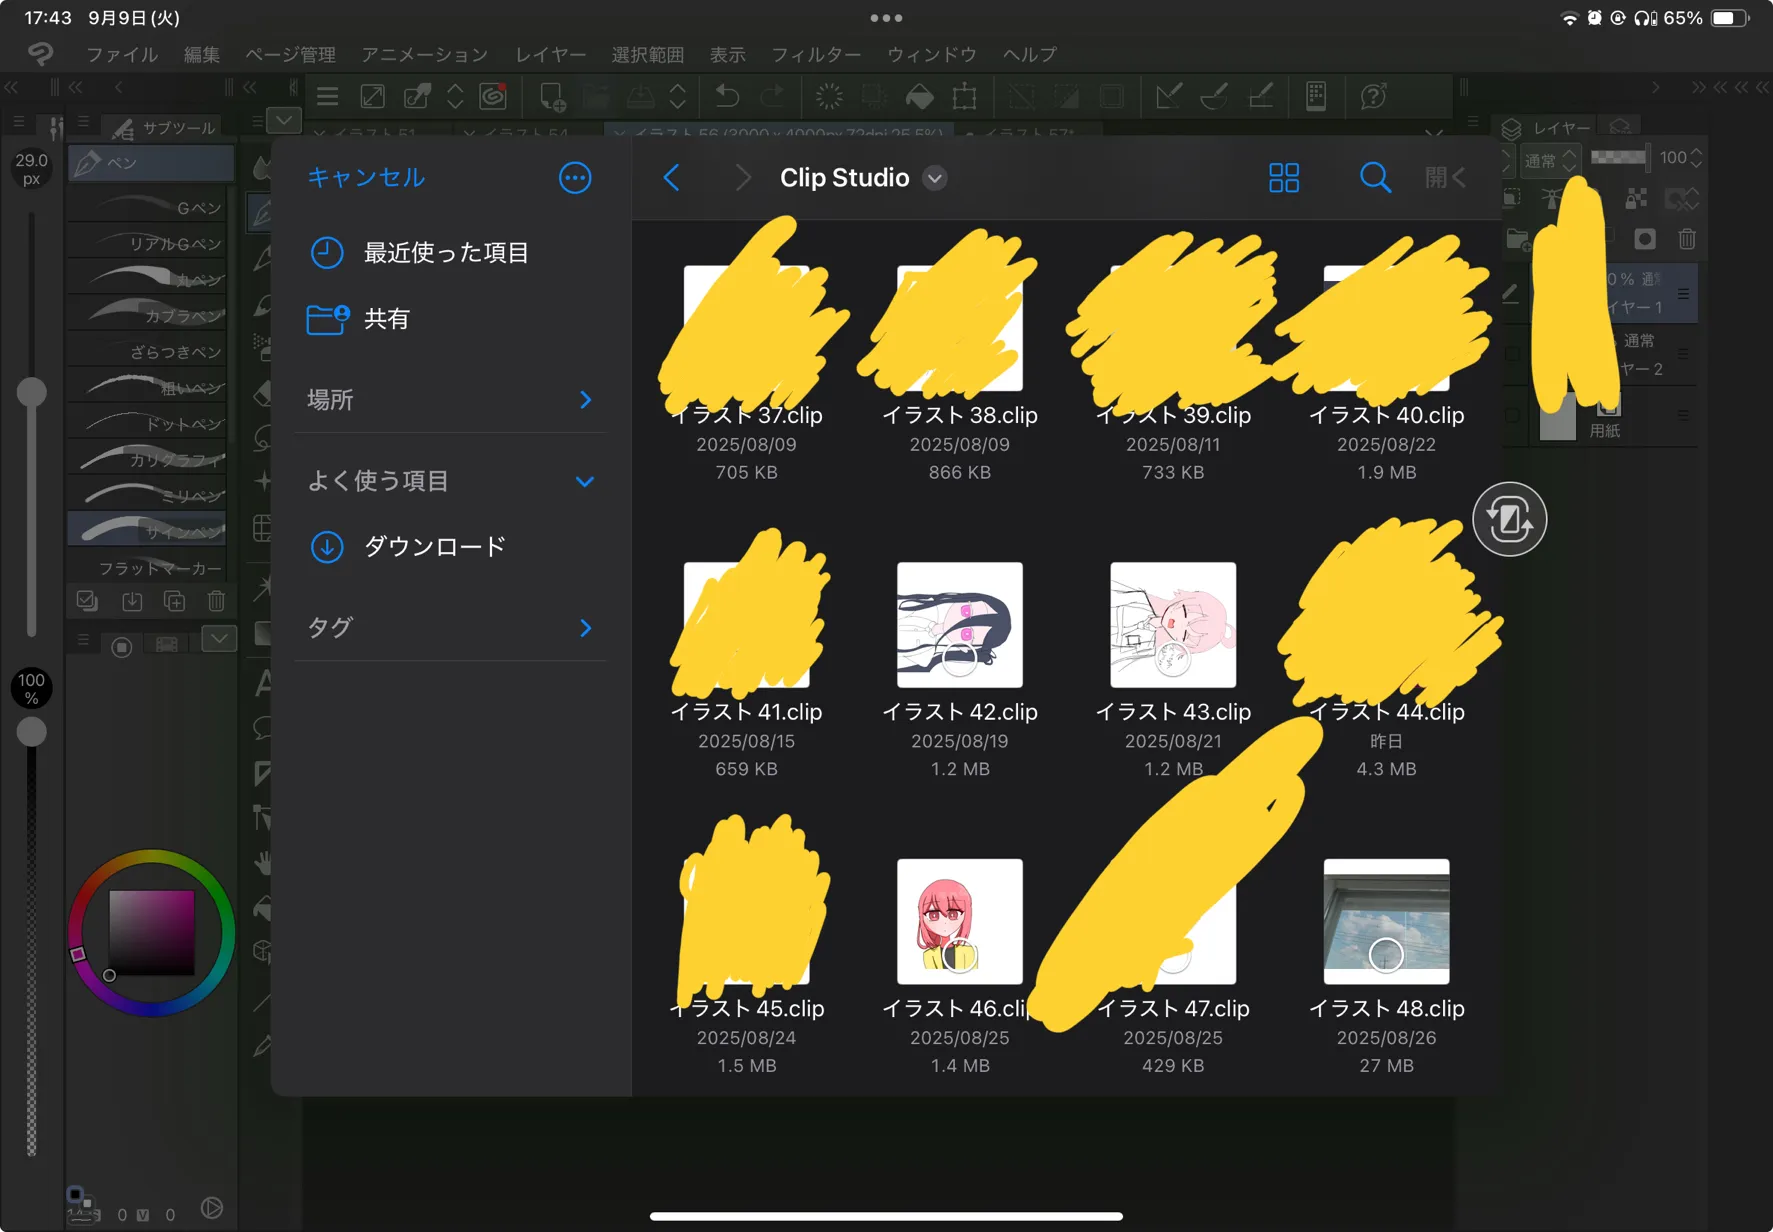This screenshot has height=1232, width=1773.
Task: Adjust the brush size slider
Action: click(x=32, y=391)
